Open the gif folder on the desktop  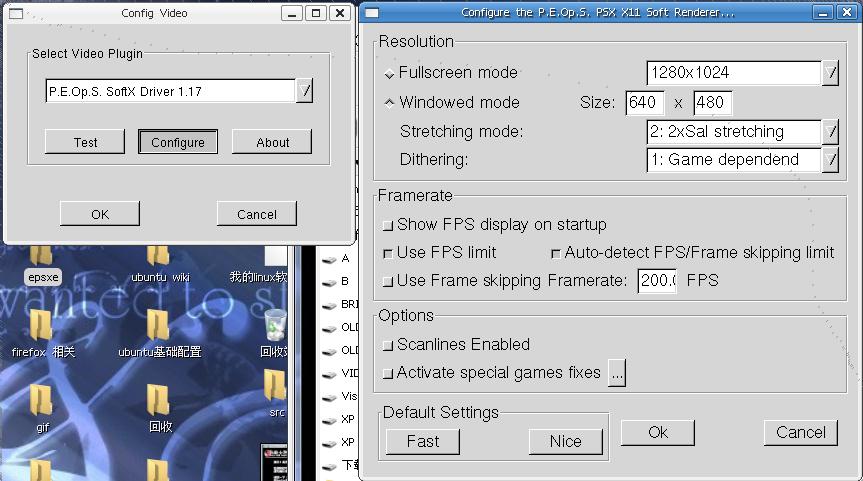pos(42,408)
